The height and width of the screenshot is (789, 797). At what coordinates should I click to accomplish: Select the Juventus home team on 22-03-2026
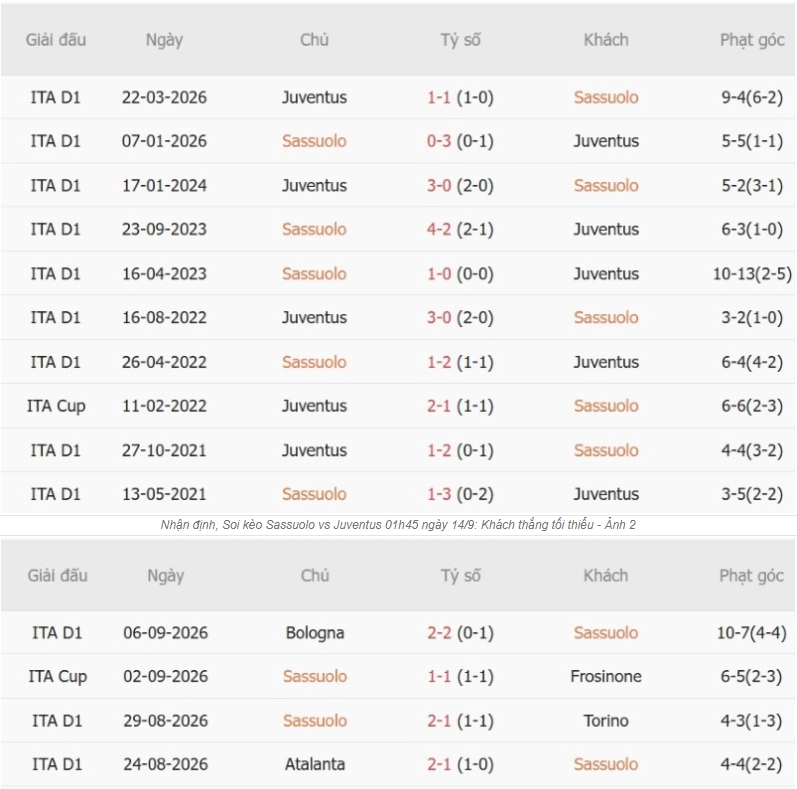coord(314,97)
